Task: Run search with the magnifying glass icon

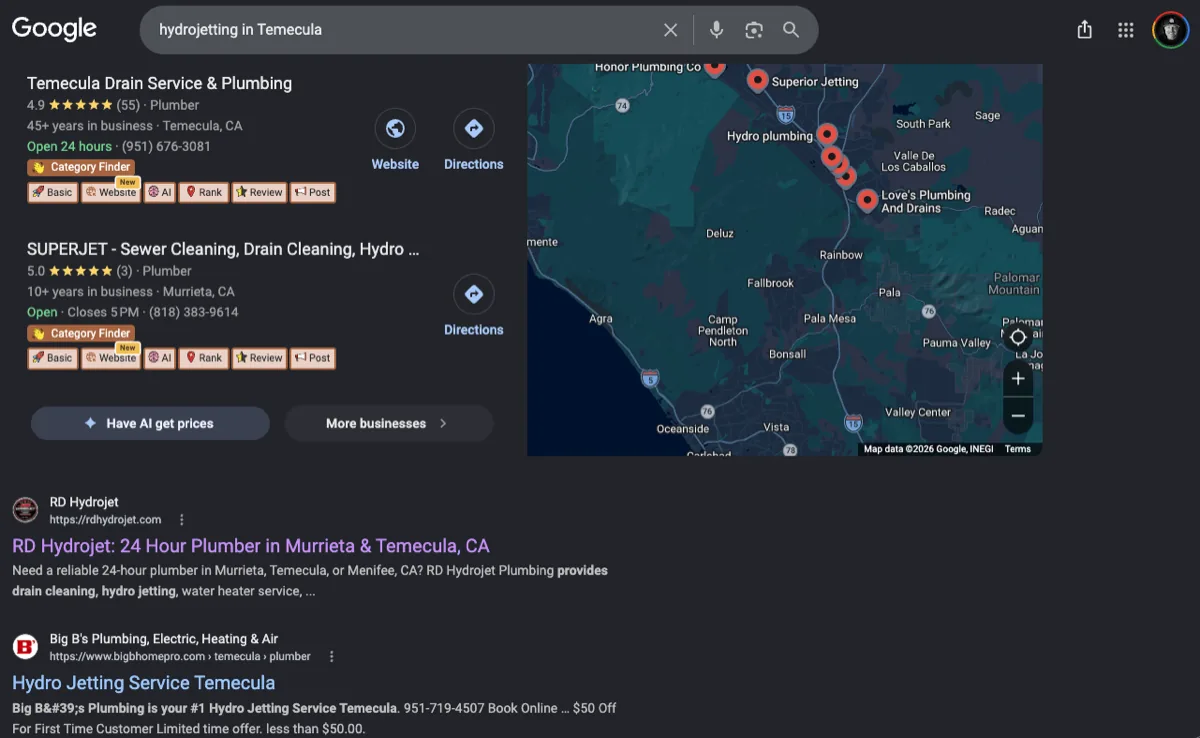Action: (791, 30)
